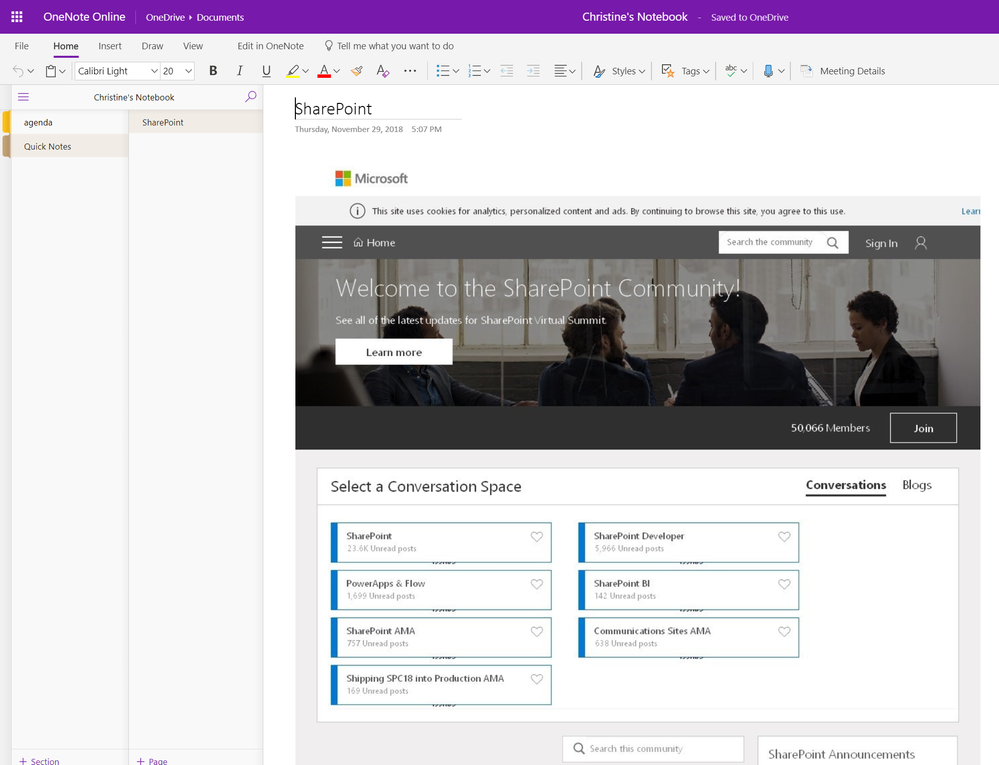Open the community site hamburger menu

click(332, 243)
